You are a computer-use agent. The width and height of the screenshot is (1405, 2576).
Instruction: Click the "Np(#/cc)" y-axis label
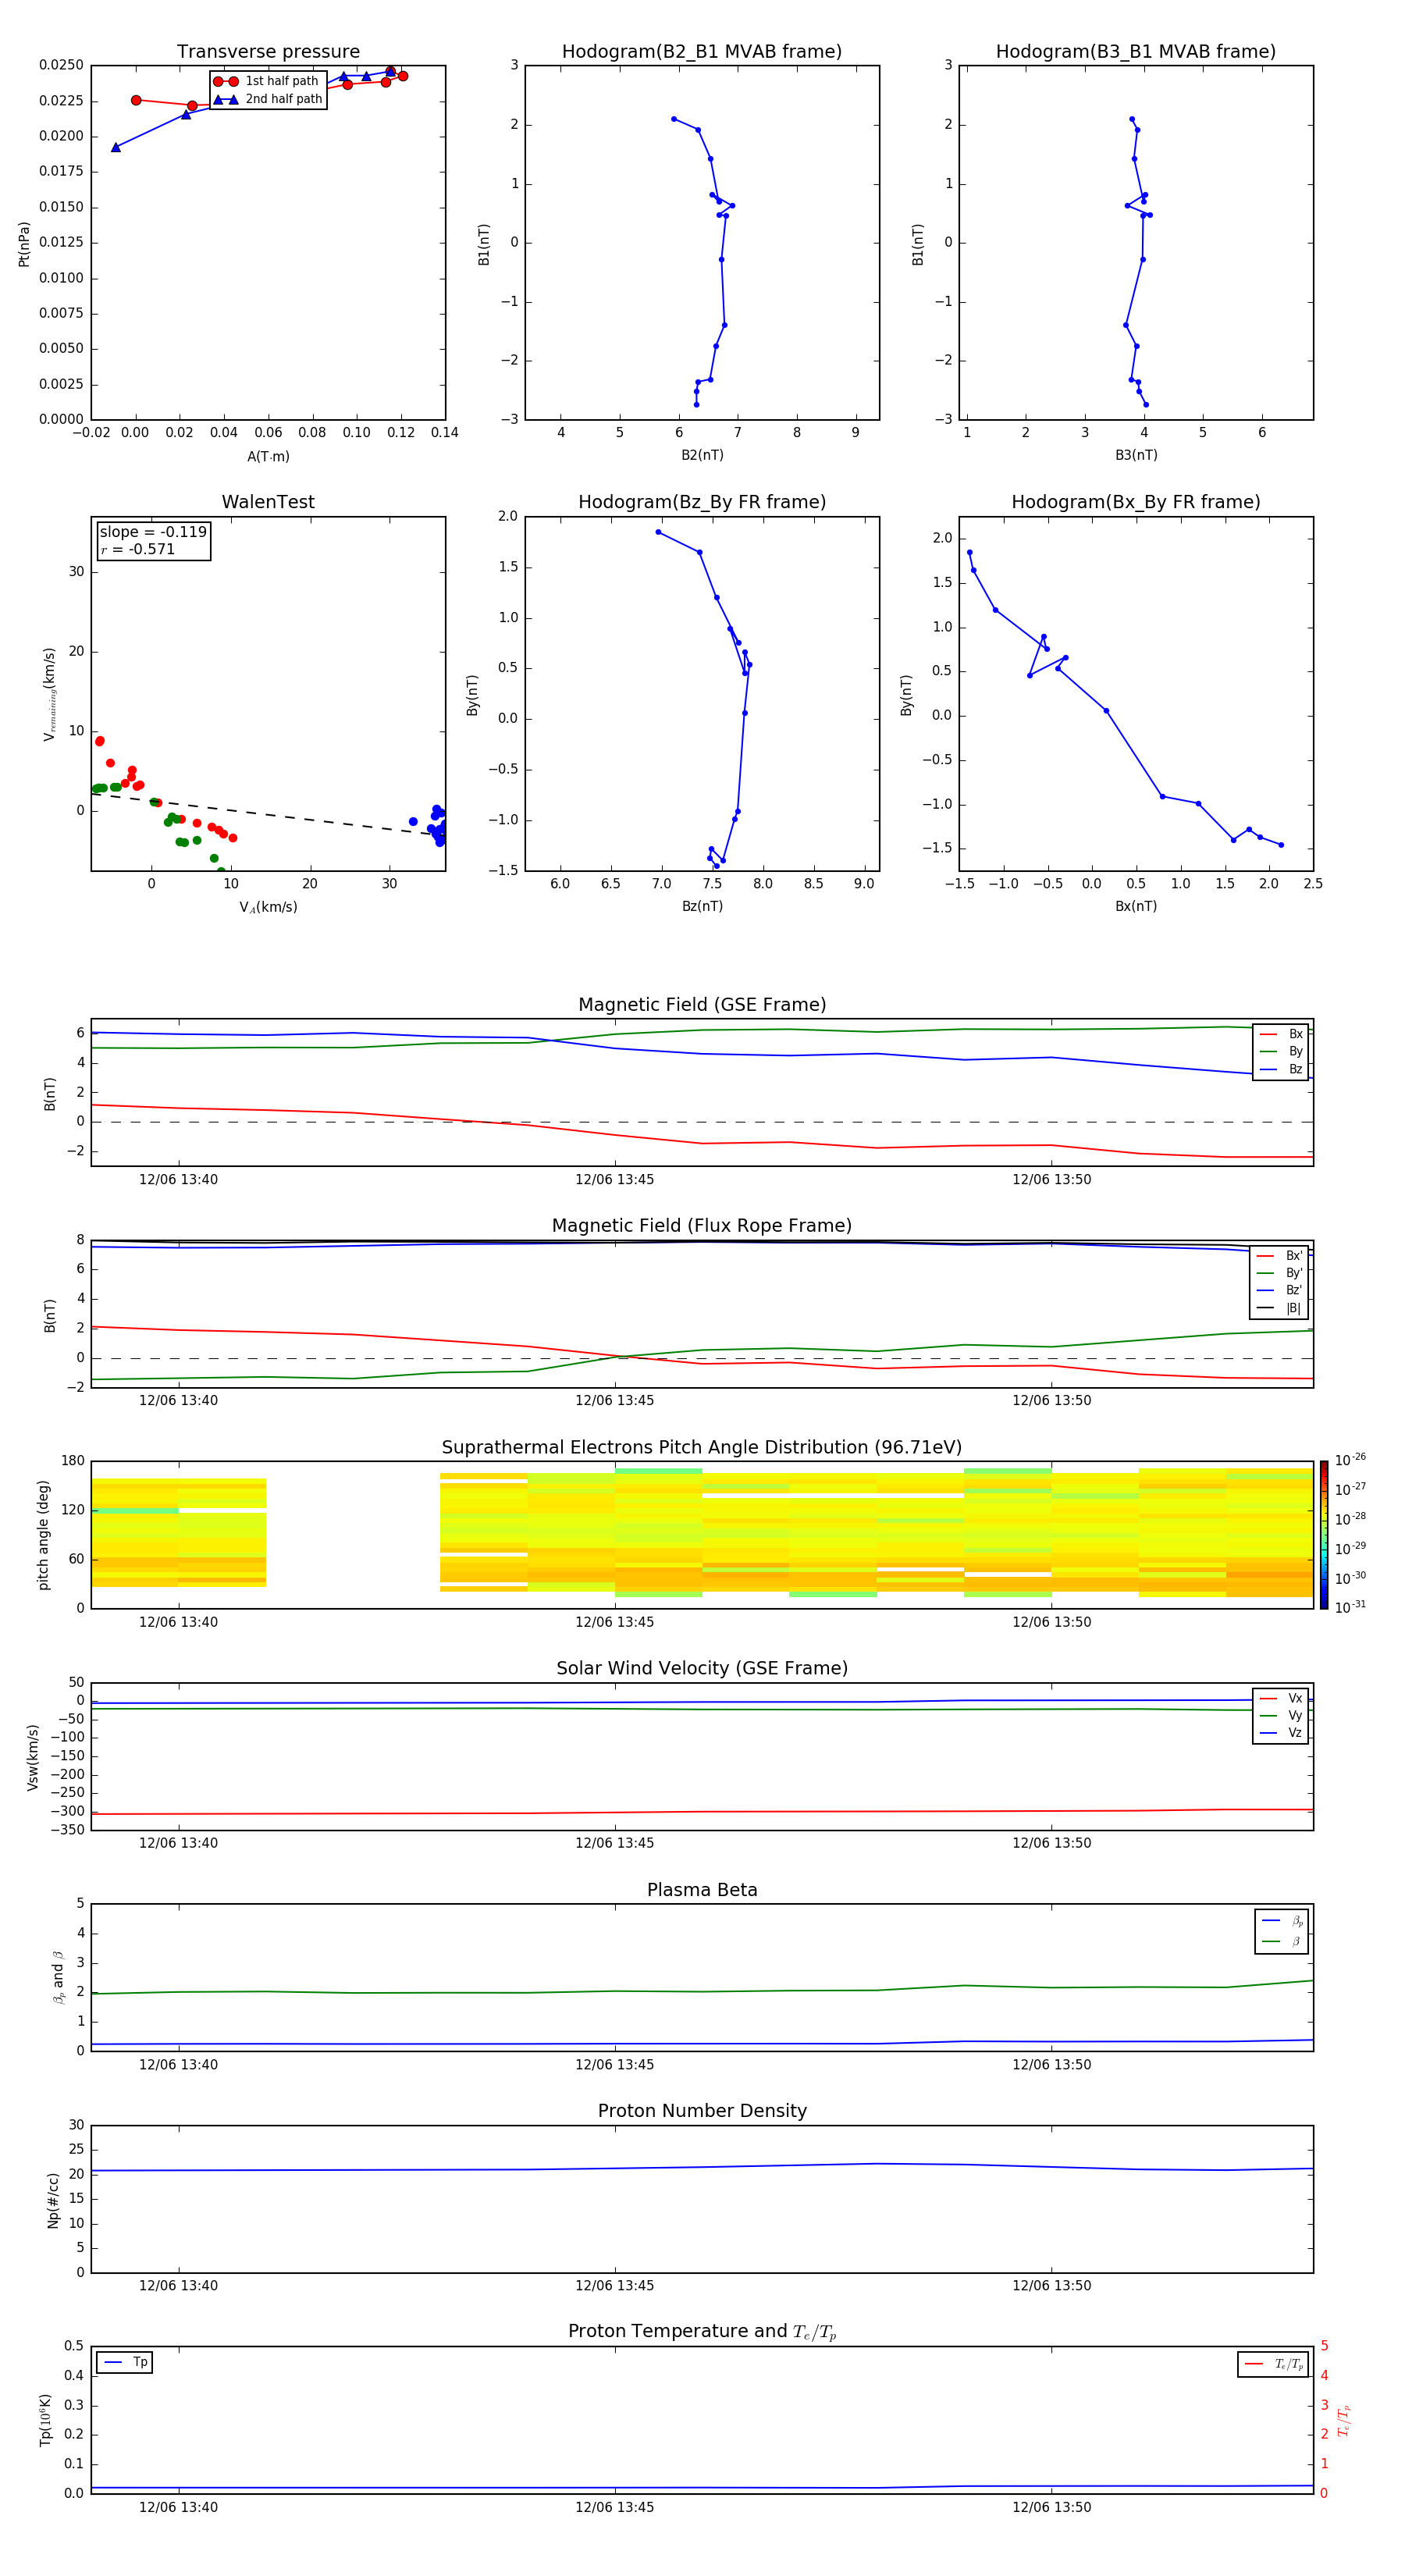pos(53,2200)
